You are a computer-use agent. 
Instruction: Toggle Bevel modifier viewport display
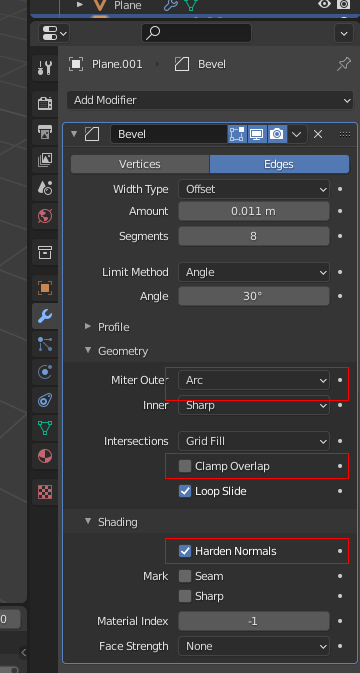[x=257, y=134]
